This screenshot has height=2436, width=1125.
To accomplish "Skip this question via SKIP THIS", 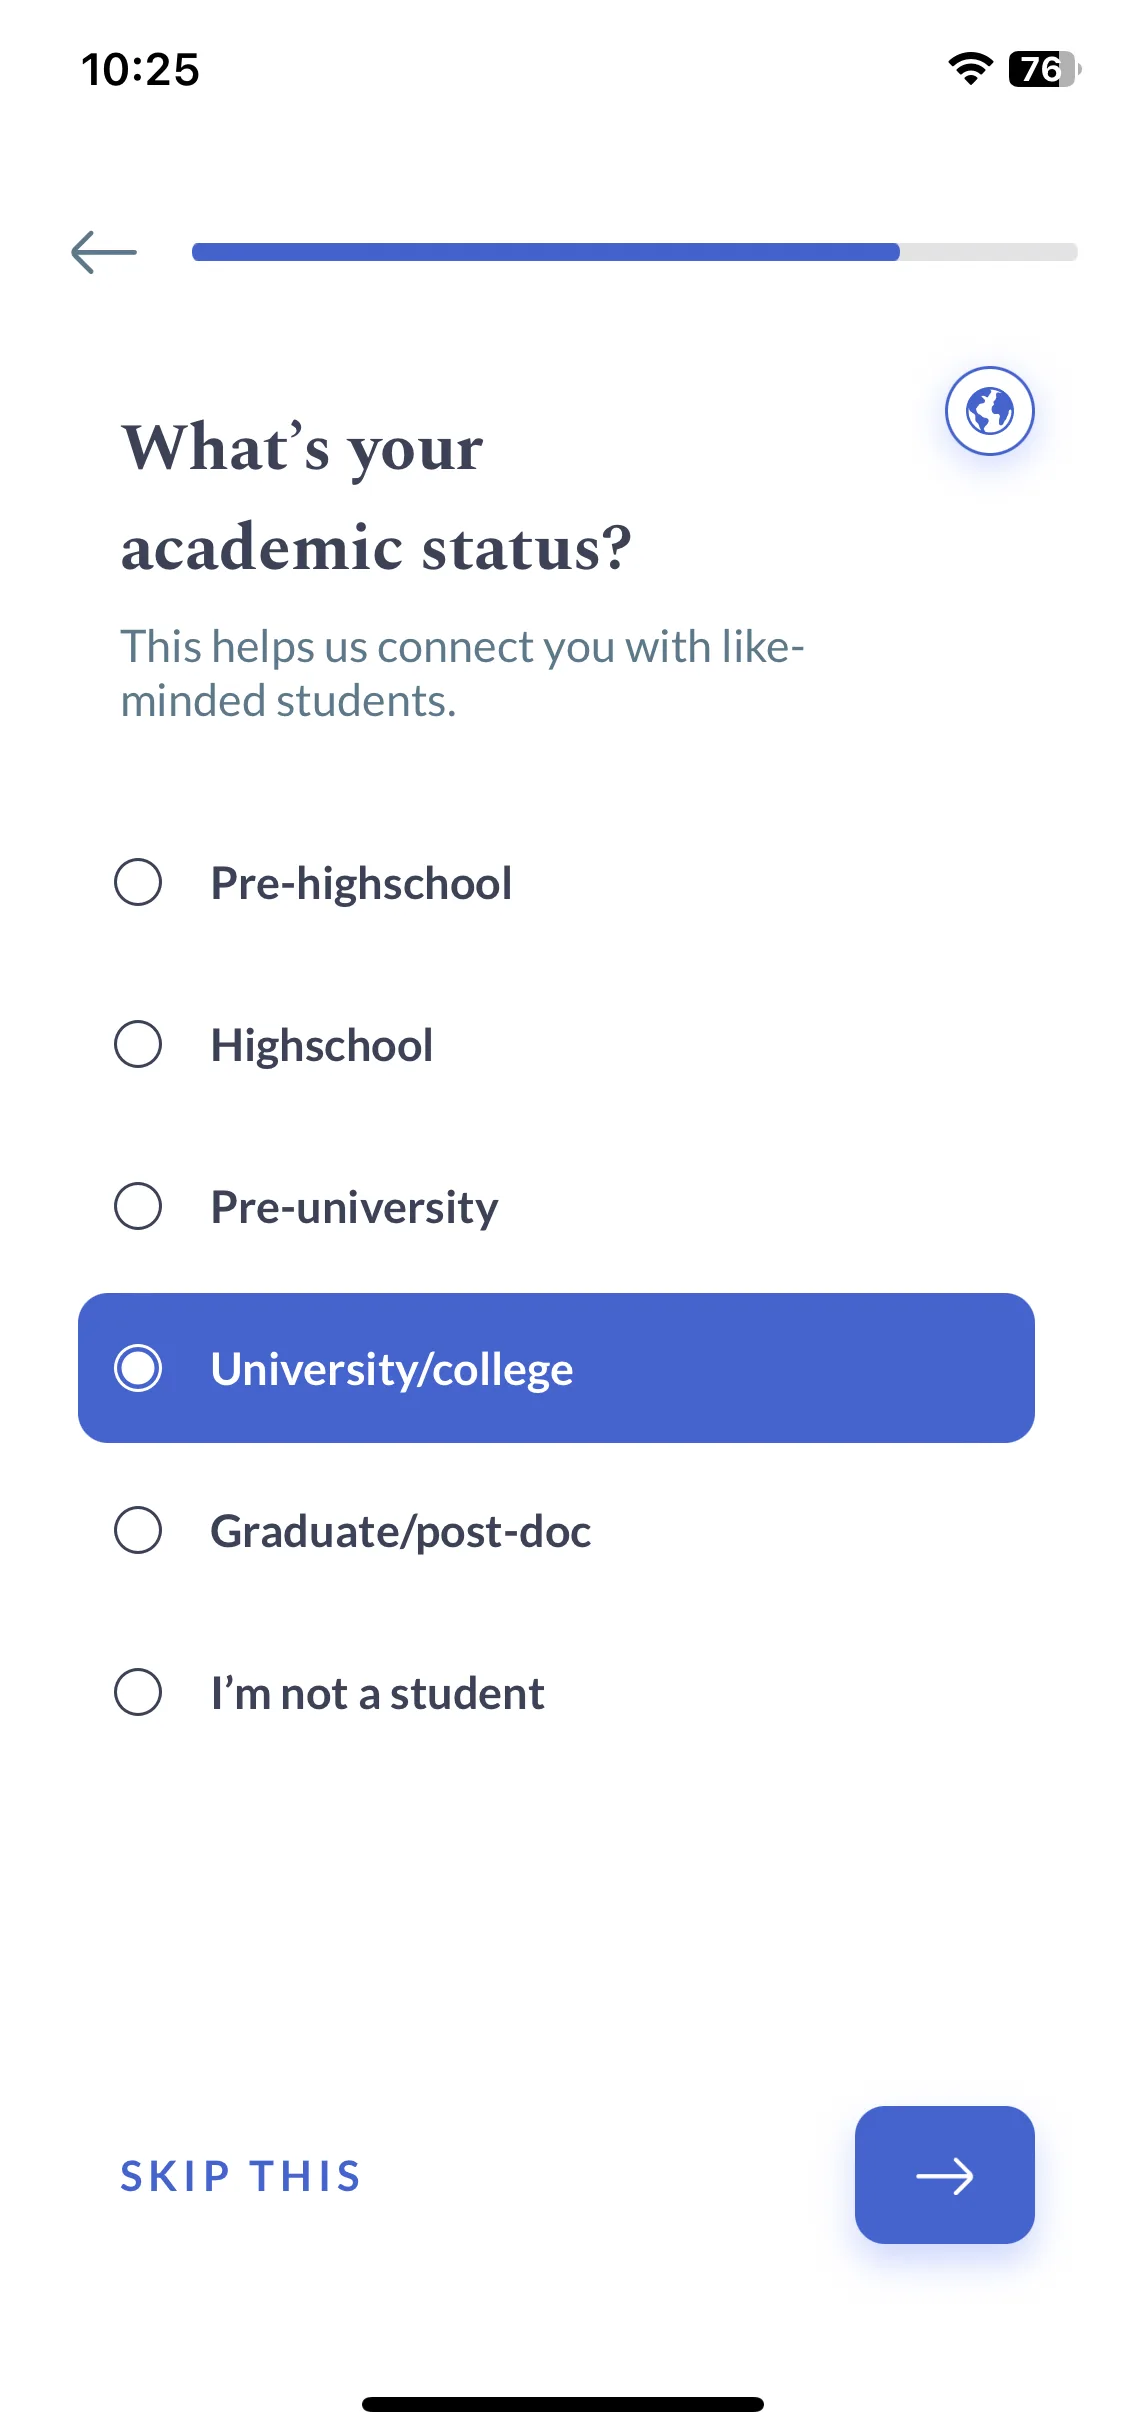I will [x=241, y=2176].
